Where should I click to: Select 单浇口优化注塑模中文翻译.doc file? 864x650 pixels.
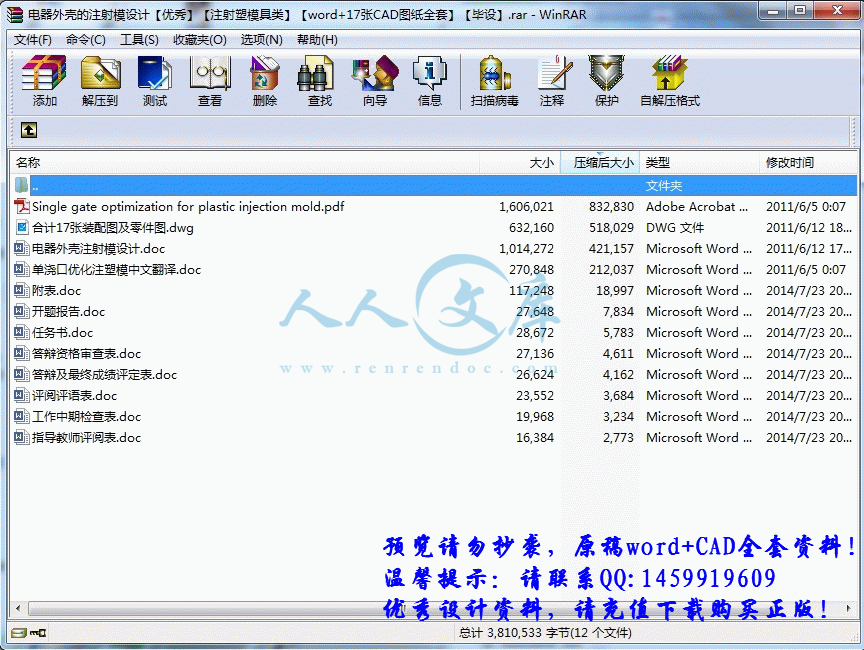(x=116, y=269)
